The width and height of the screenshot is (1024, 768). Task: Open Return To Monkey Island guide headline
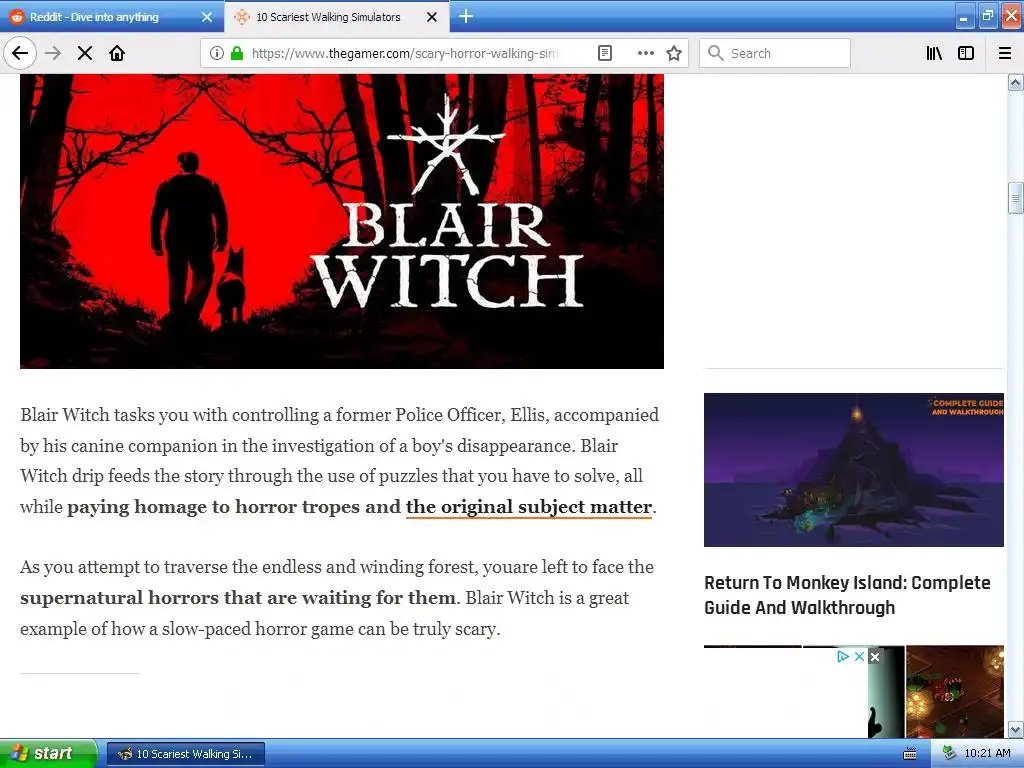(847, 595)
